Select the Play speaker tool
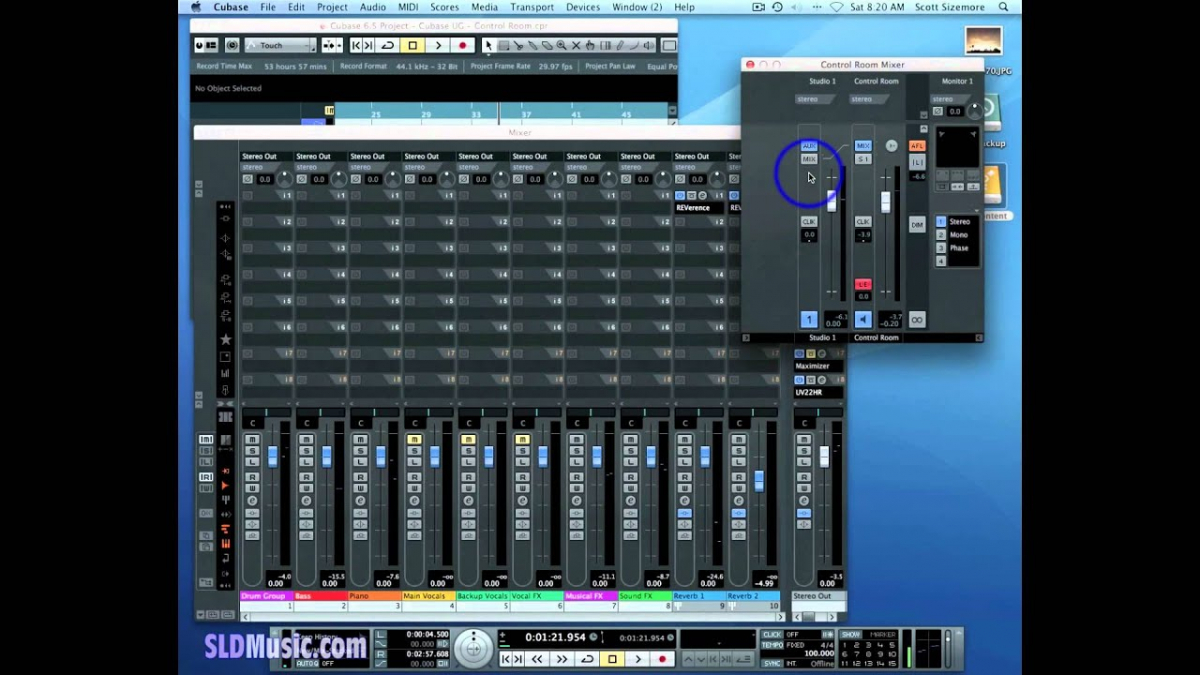Image resolution: width=1200 pixels, height=675 pixels. coord(649,46)
